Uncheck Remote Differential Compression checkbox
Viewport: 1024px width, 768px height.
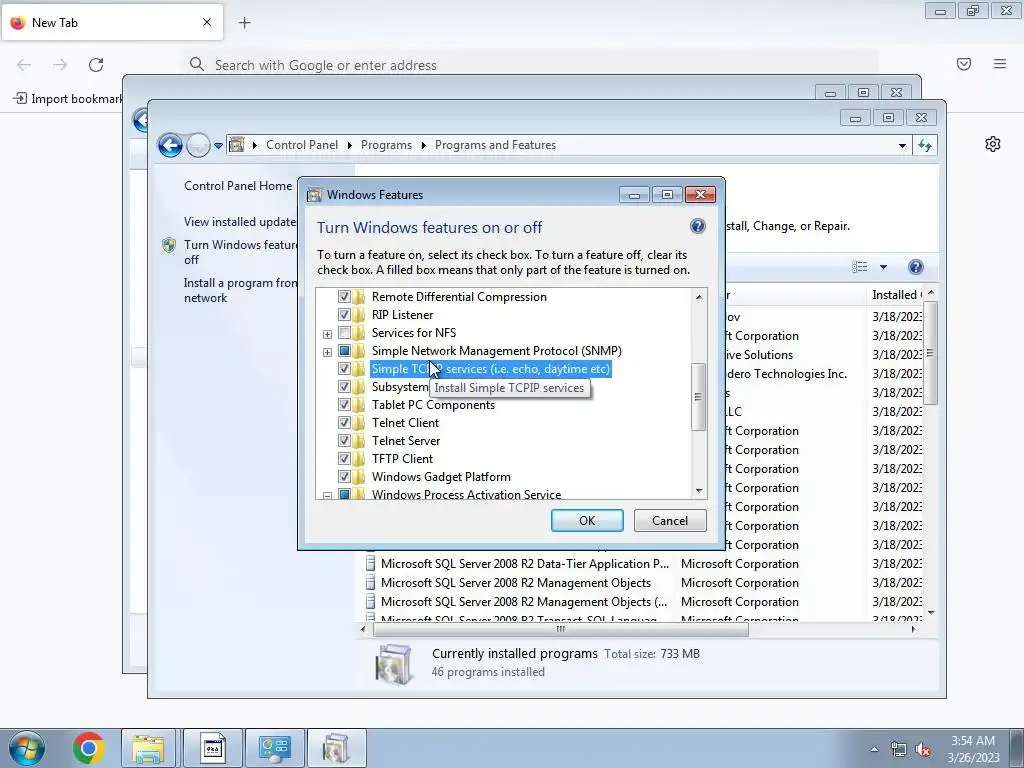tap(344, 296)
